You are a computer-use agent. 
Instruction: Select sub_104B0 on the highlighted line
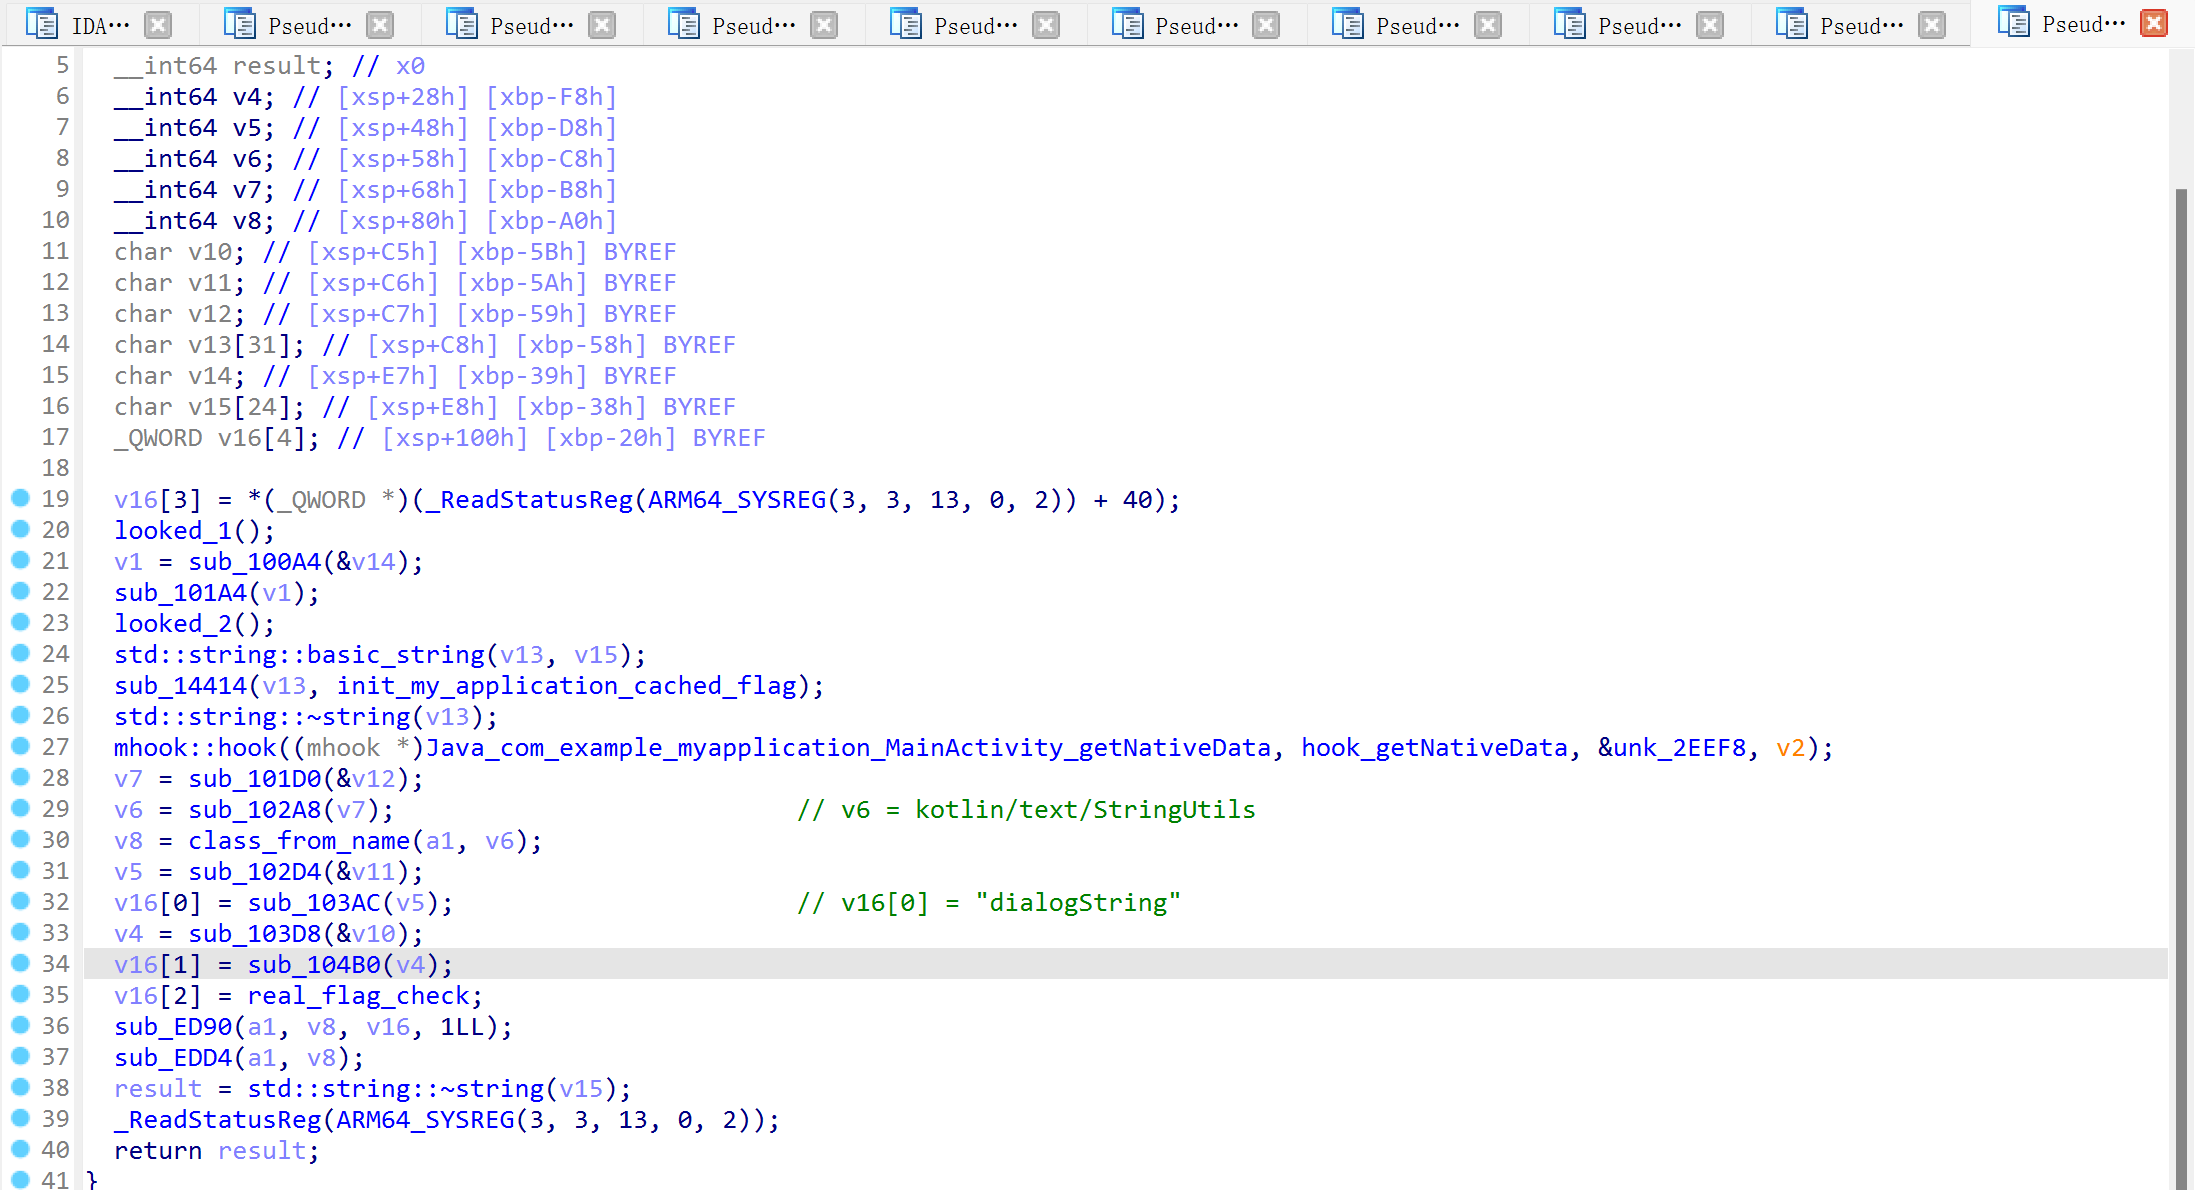tap(314, 965)
